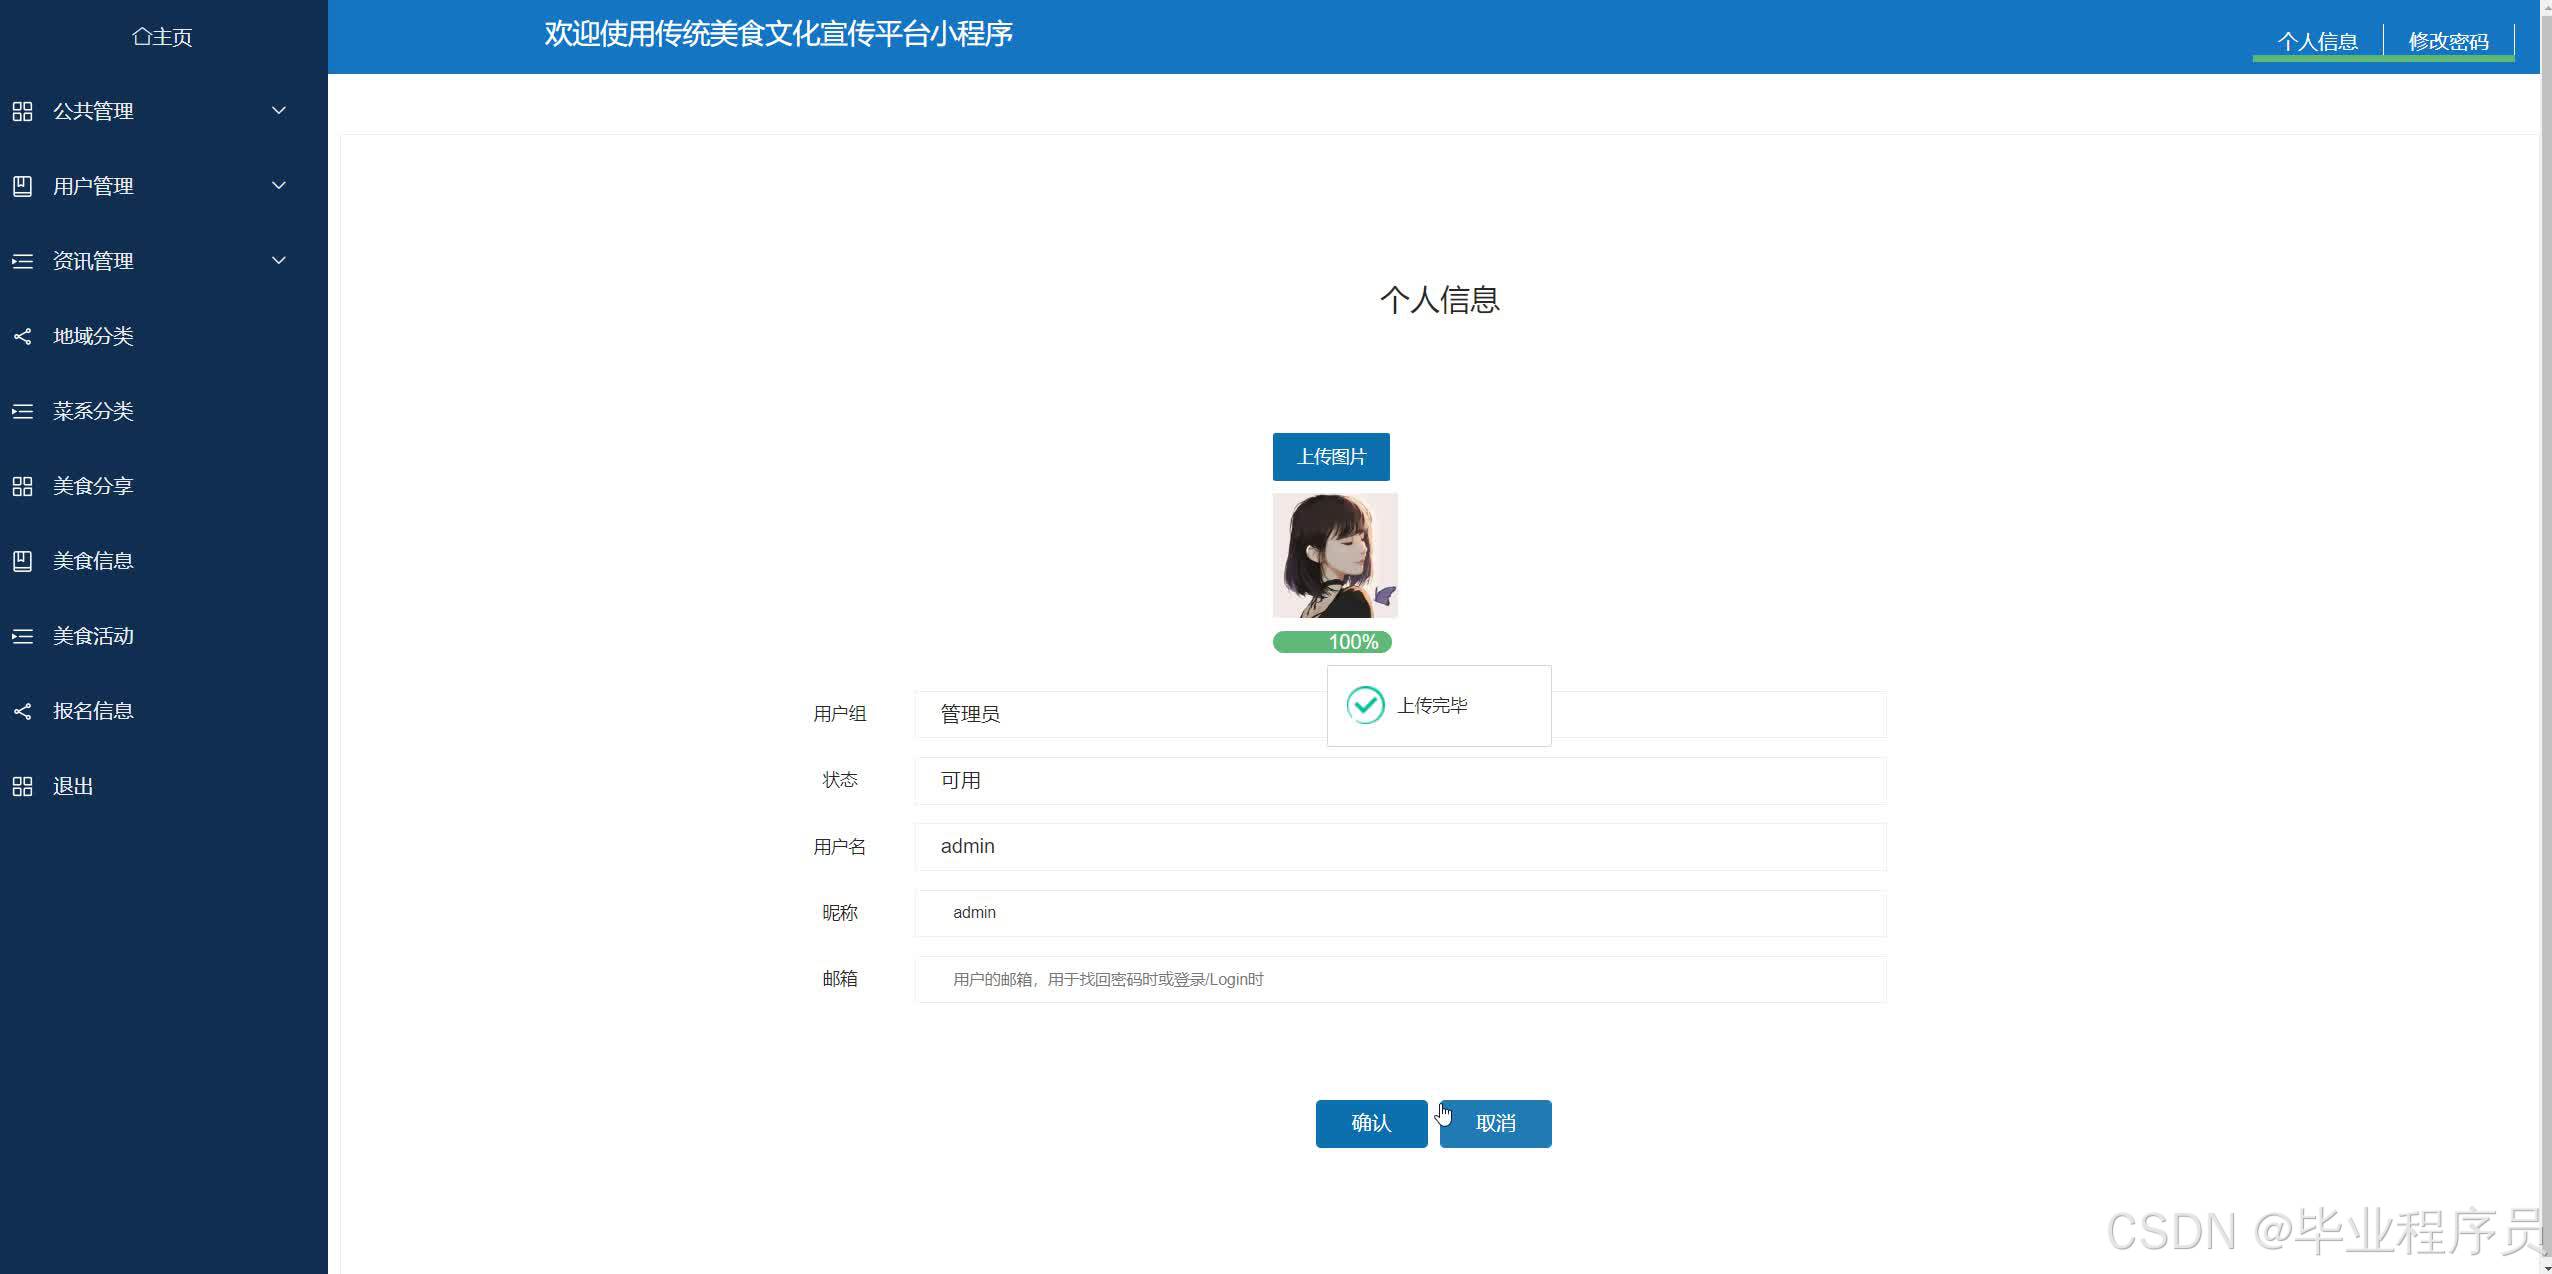Expand the 用户管理 chevron

[x=279, y=185]
